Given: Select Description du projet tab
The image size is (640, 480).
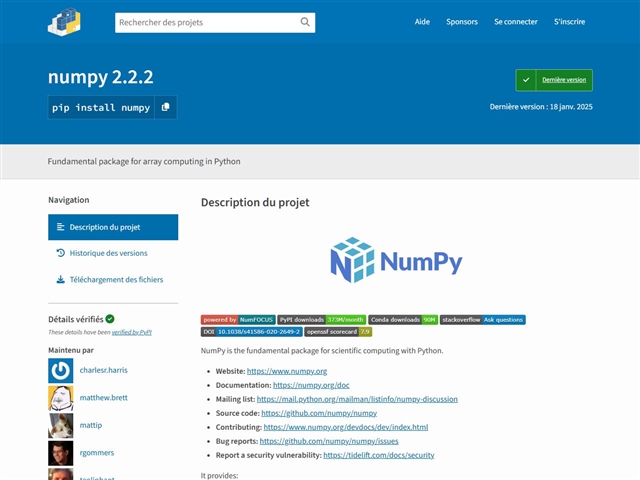Looking at the screenshot, I should 113,227.
